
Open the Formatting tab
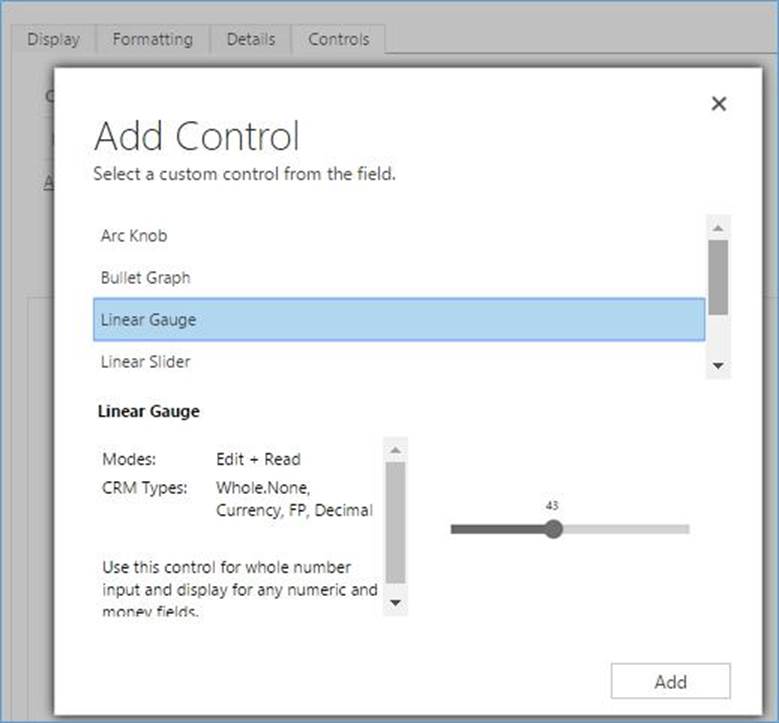click(x=152, y=39)
